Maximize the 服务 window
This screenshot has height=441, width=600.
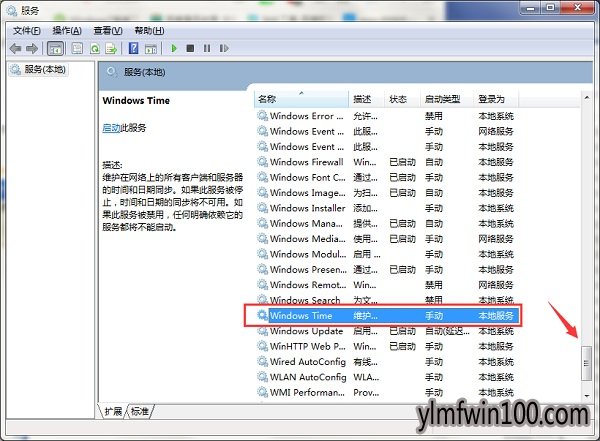click(x=550, y=8)
